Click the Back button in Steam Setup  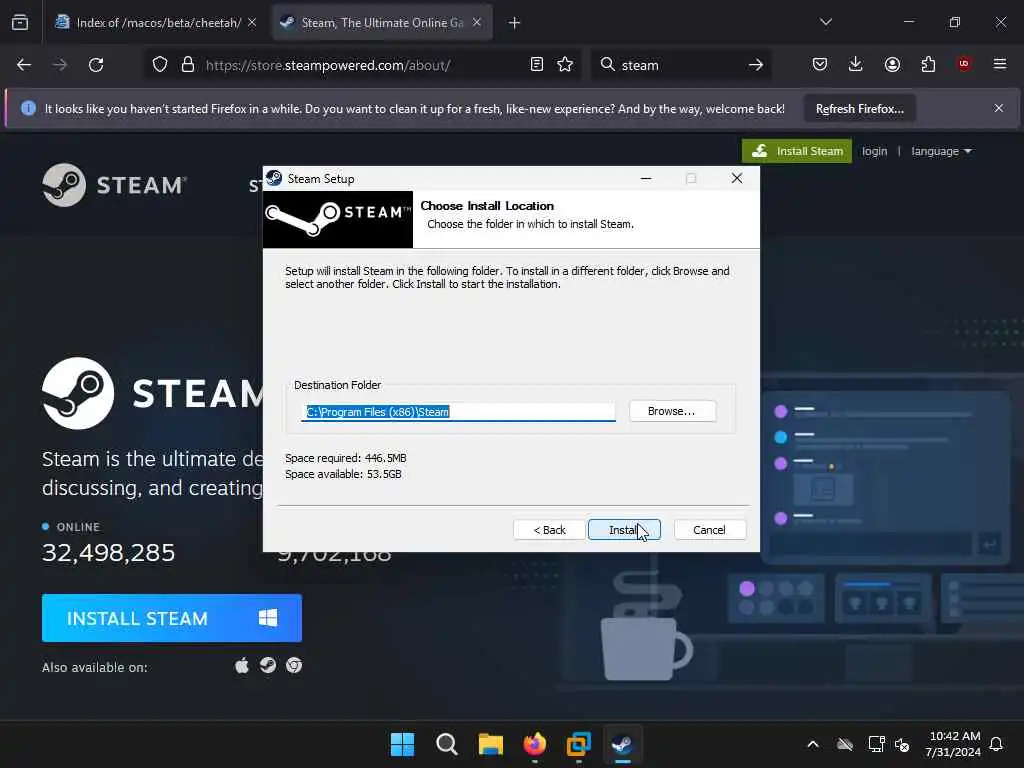[549, 530]
